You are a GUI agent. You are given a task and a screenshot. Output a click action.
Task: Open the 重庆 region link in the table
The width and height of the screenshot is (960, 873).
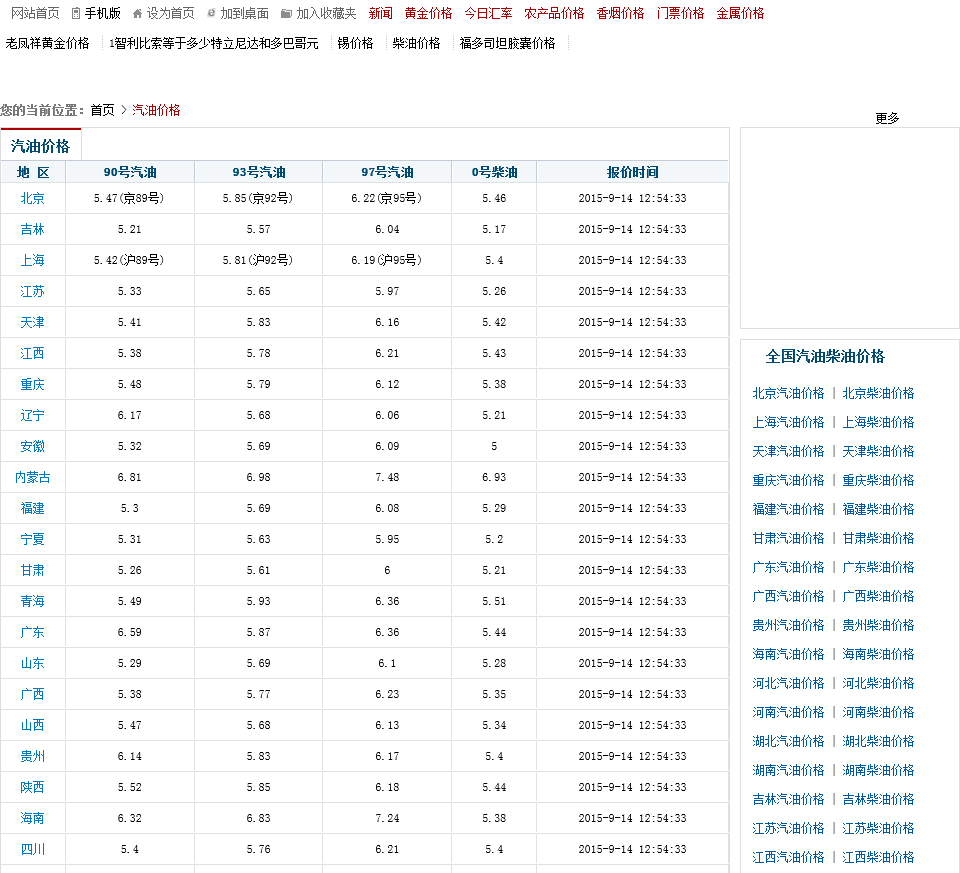pos(32,384)
